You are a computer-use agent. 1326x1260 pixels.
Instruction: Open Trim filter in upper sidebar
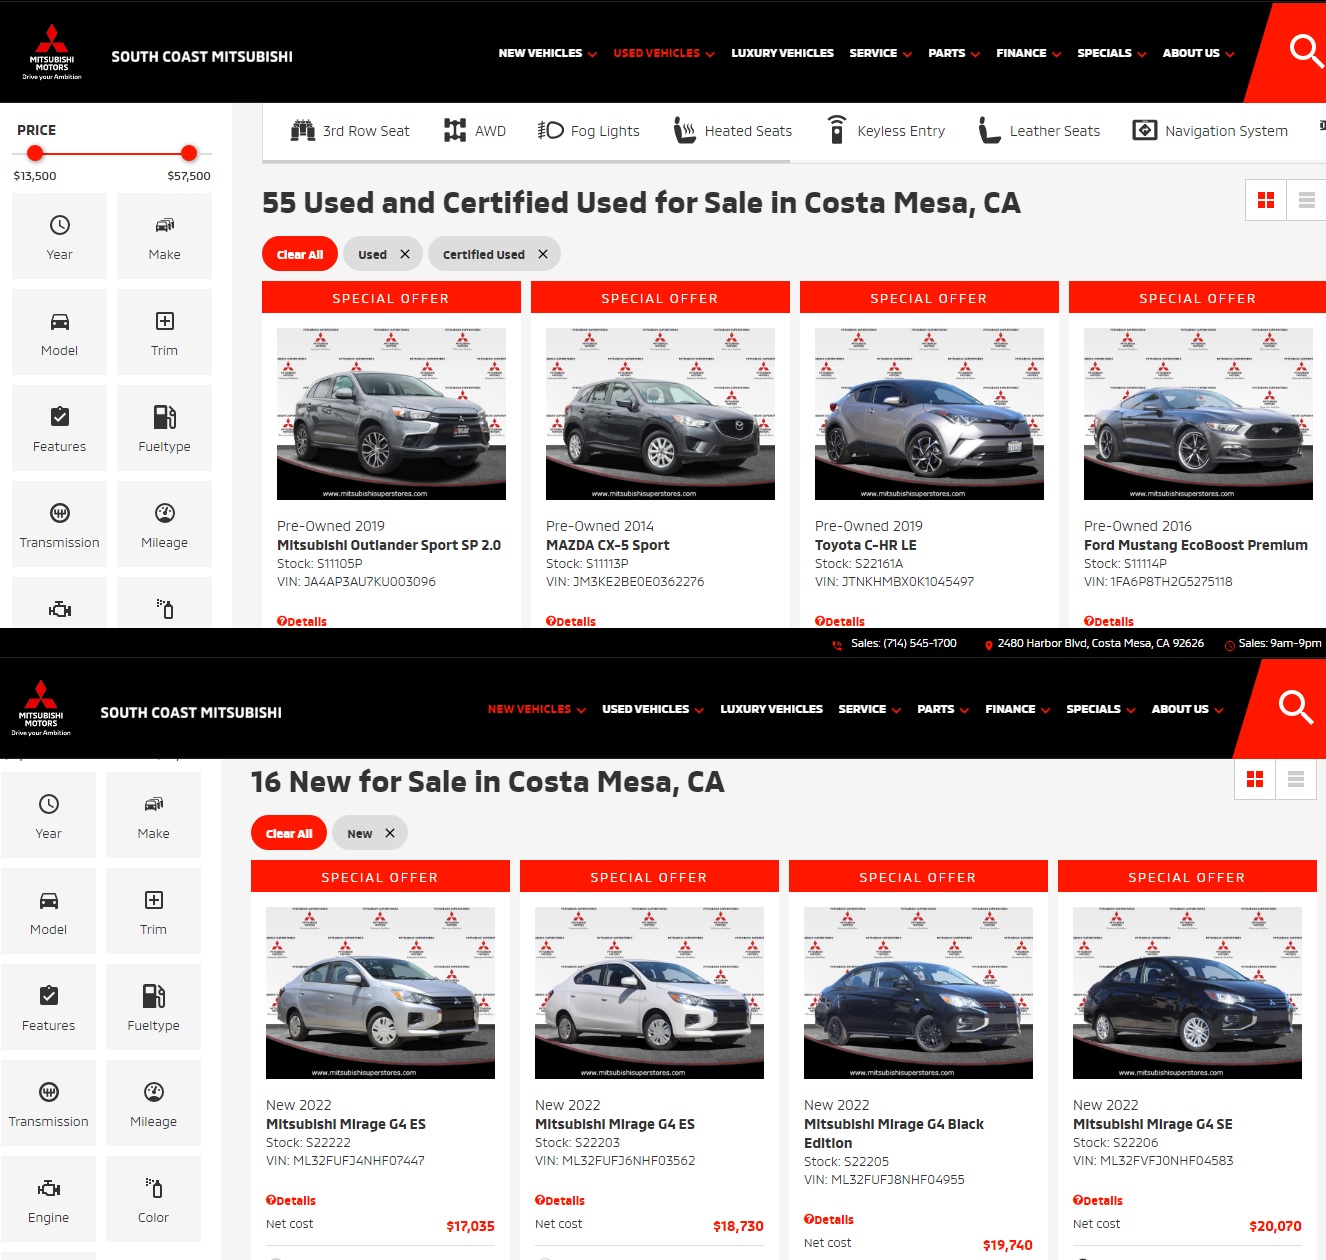(x=164, y=332)
